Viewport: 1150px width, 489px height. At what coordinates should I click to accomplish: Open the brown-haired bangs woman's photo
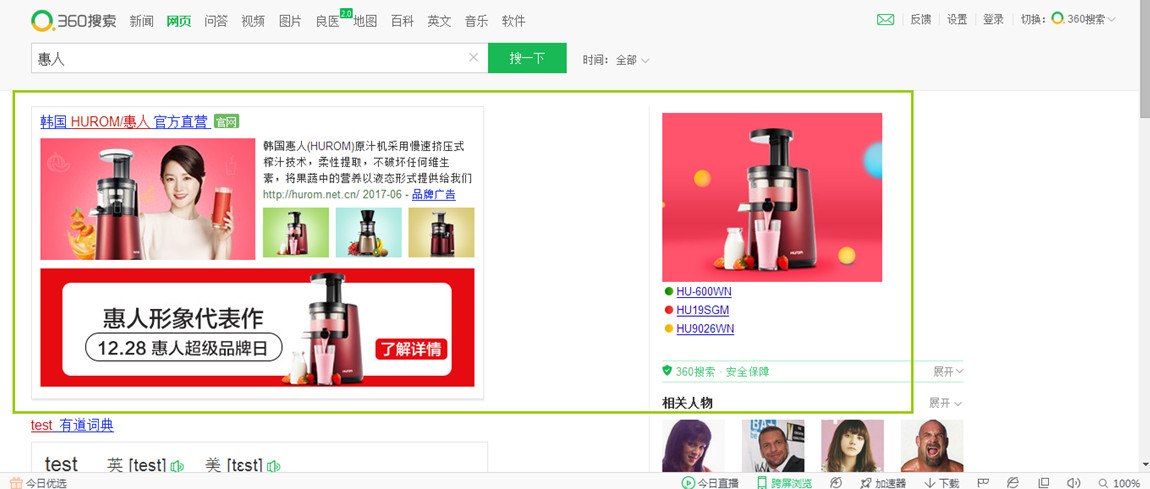coord(852,446)
